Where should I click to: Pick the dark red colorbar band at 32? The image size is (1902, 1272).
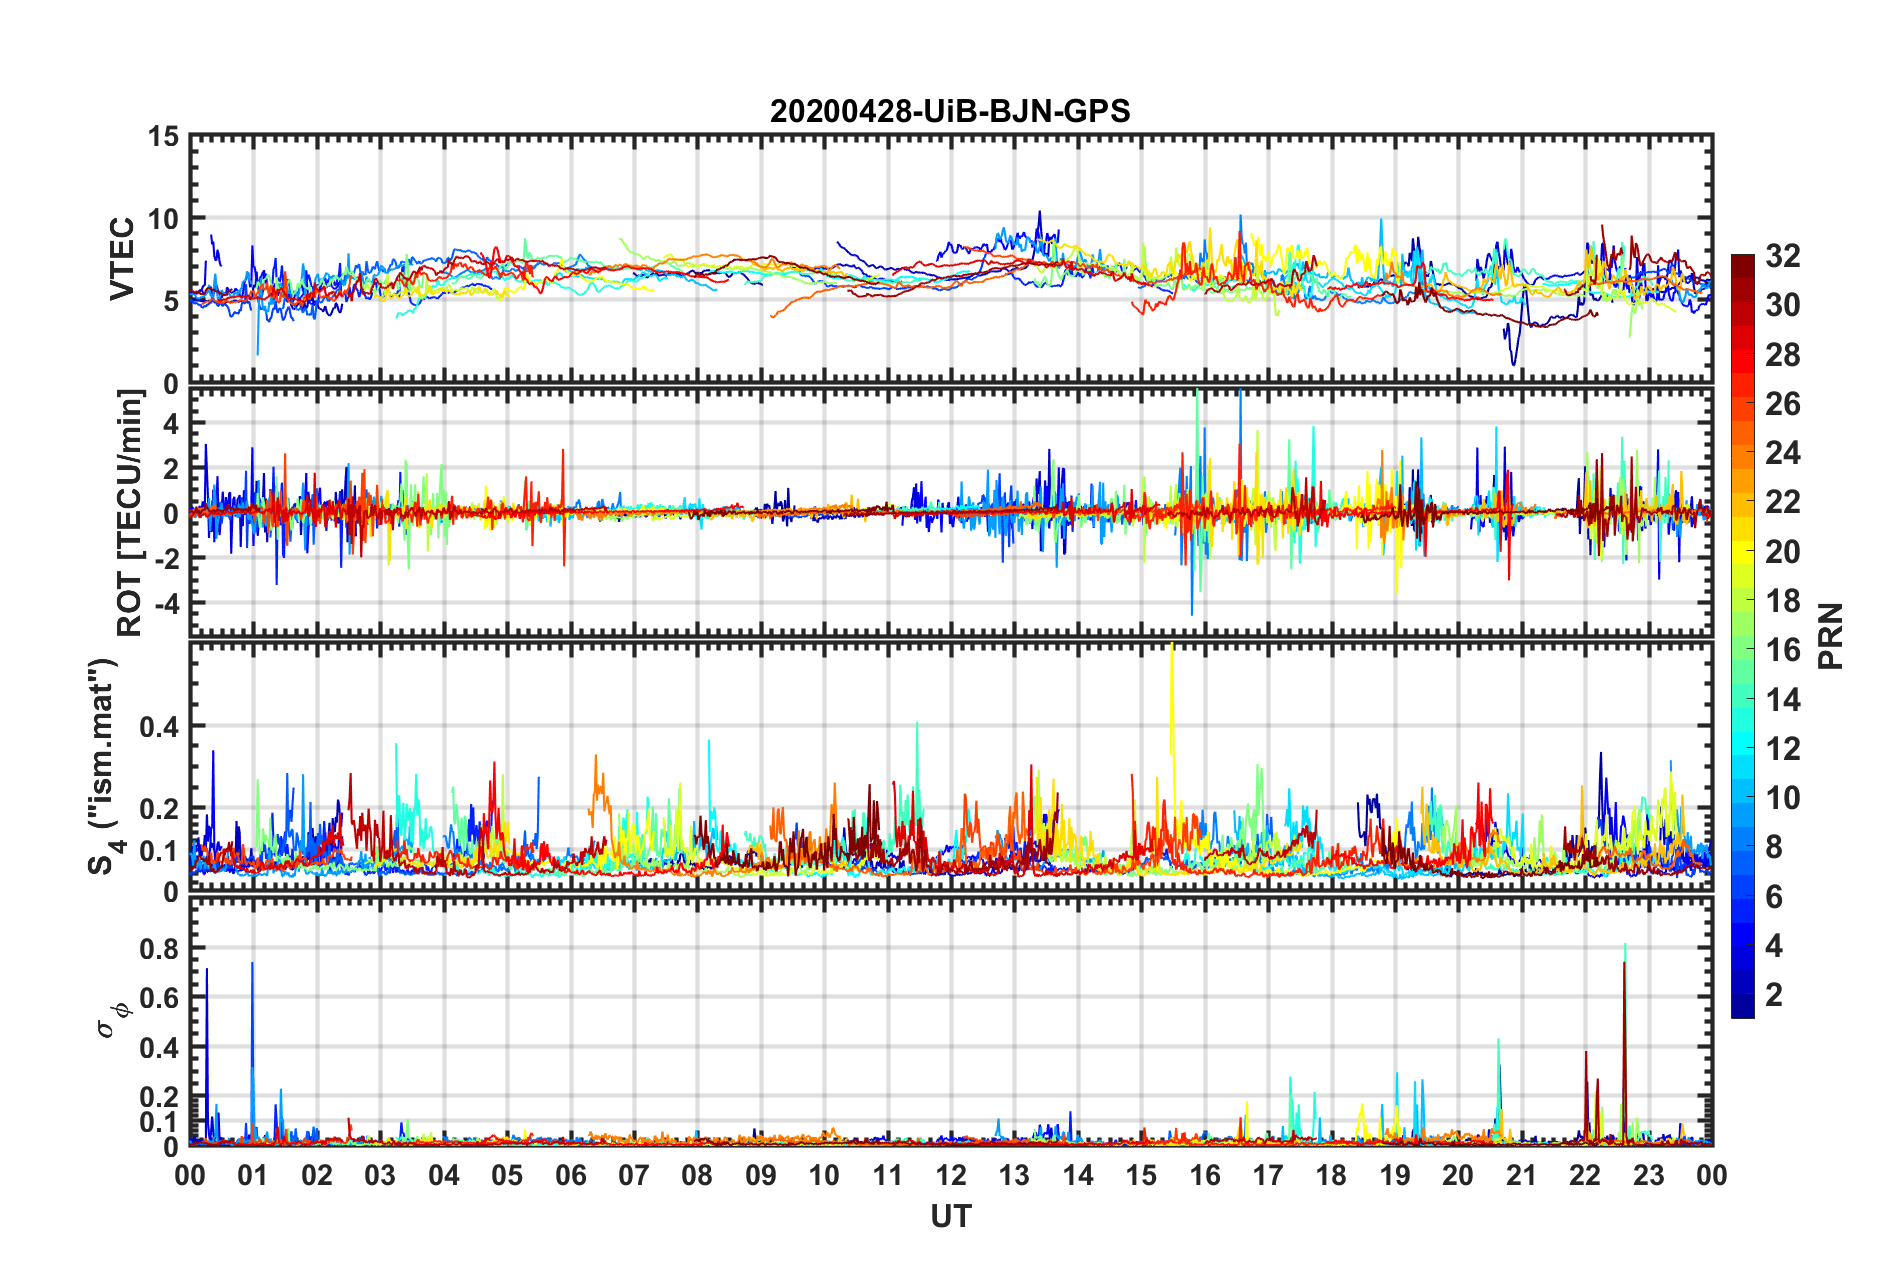pyautogui.click(x=1742, y=262)
